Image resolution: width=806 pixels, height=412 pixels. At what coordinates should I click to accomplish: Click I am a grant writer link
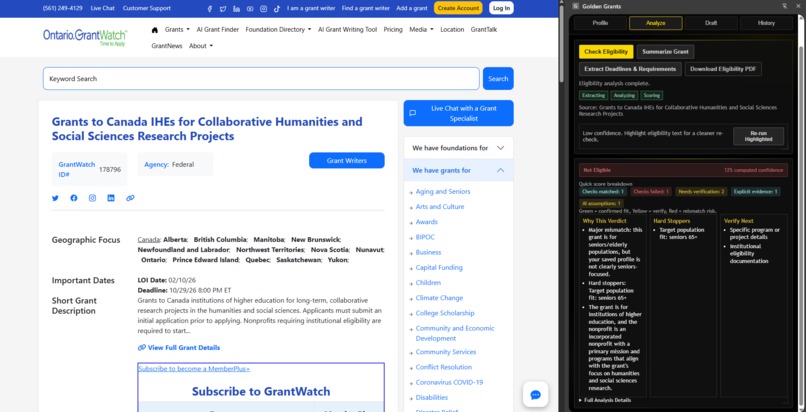pyautogui.click(x=311, y=8)
